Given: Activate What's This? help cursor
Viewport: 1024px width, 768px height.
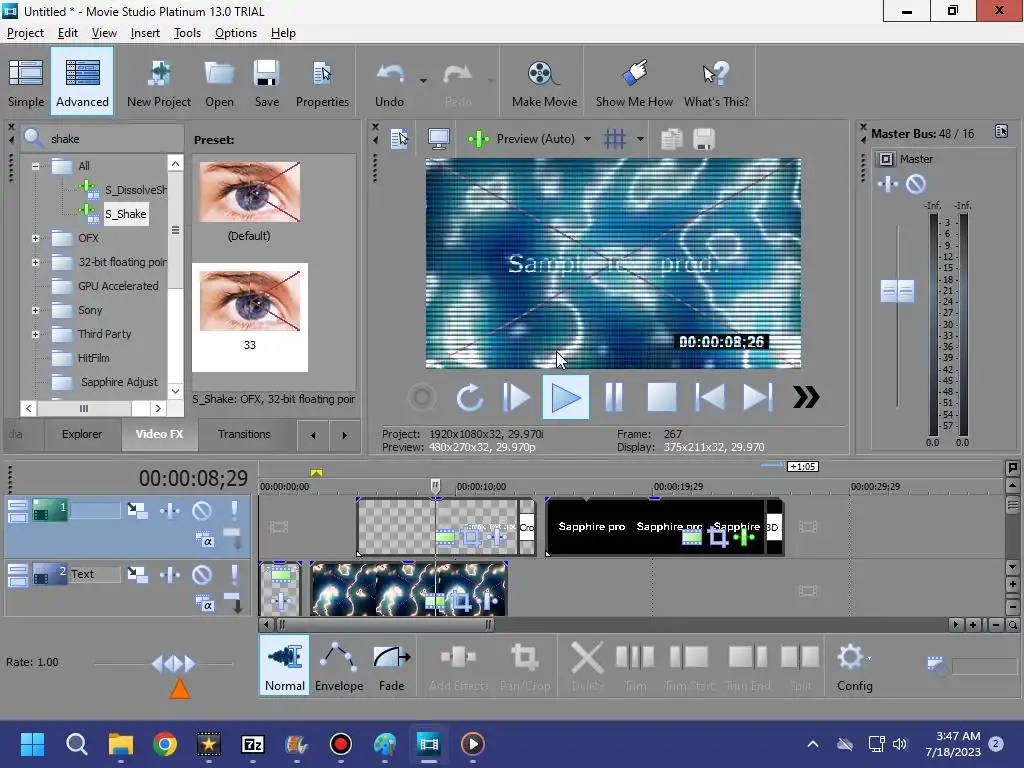Looking at the screenshot, I should (716, 82).
